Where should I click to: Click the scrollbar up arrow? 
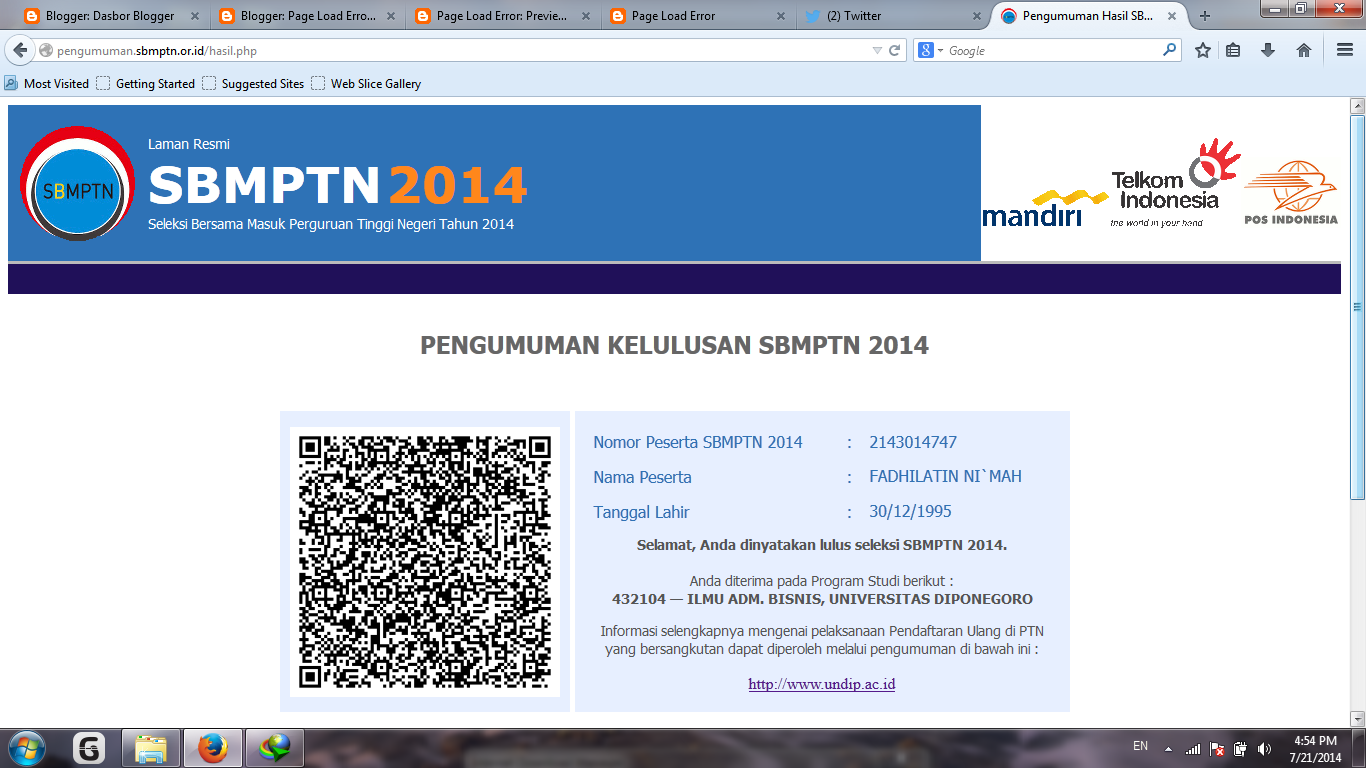pos(1357,106)
